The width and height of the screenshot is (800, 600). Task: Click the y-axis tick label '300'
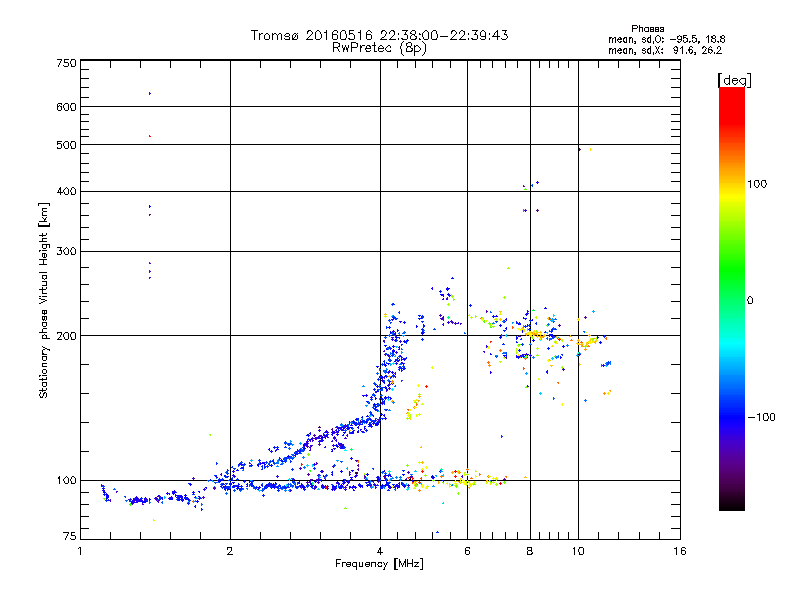coord(66,252)
